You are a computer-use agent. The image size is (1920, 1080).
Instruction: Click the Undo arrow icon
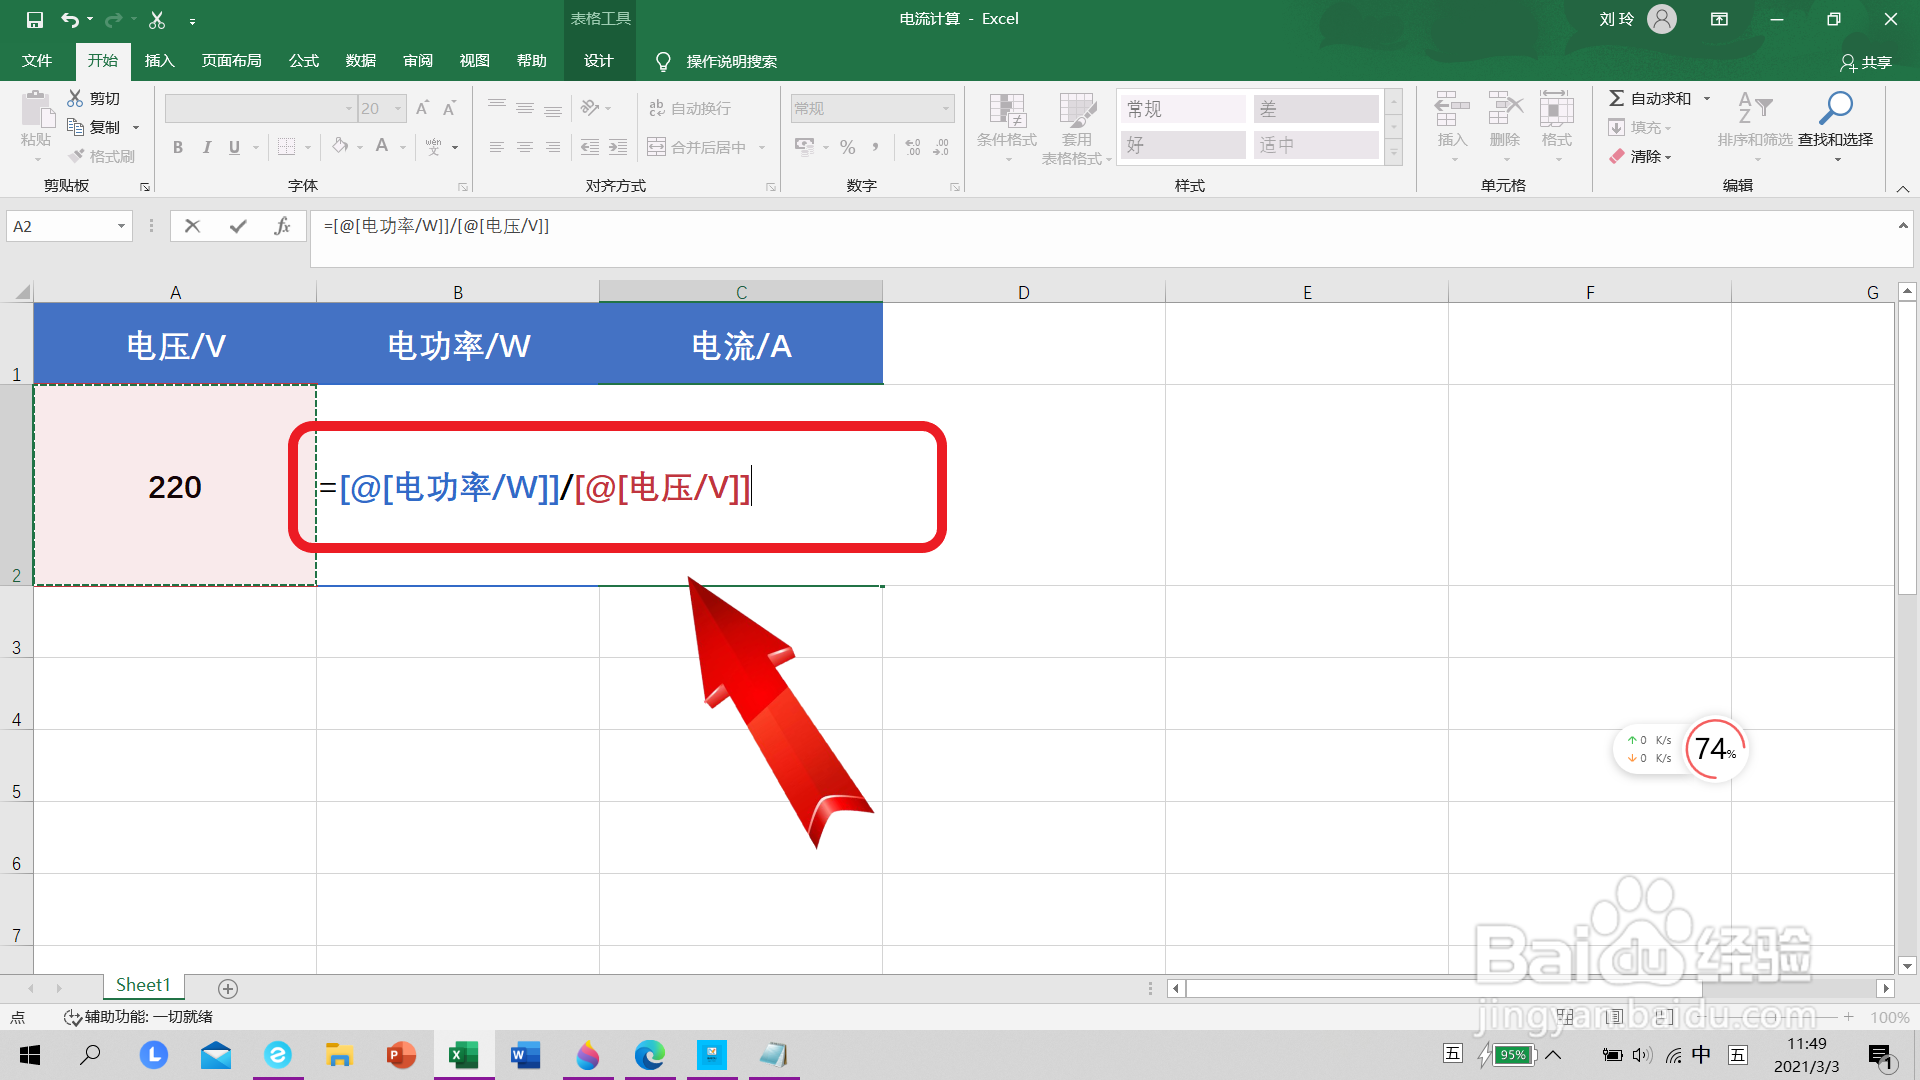(69, 19)
